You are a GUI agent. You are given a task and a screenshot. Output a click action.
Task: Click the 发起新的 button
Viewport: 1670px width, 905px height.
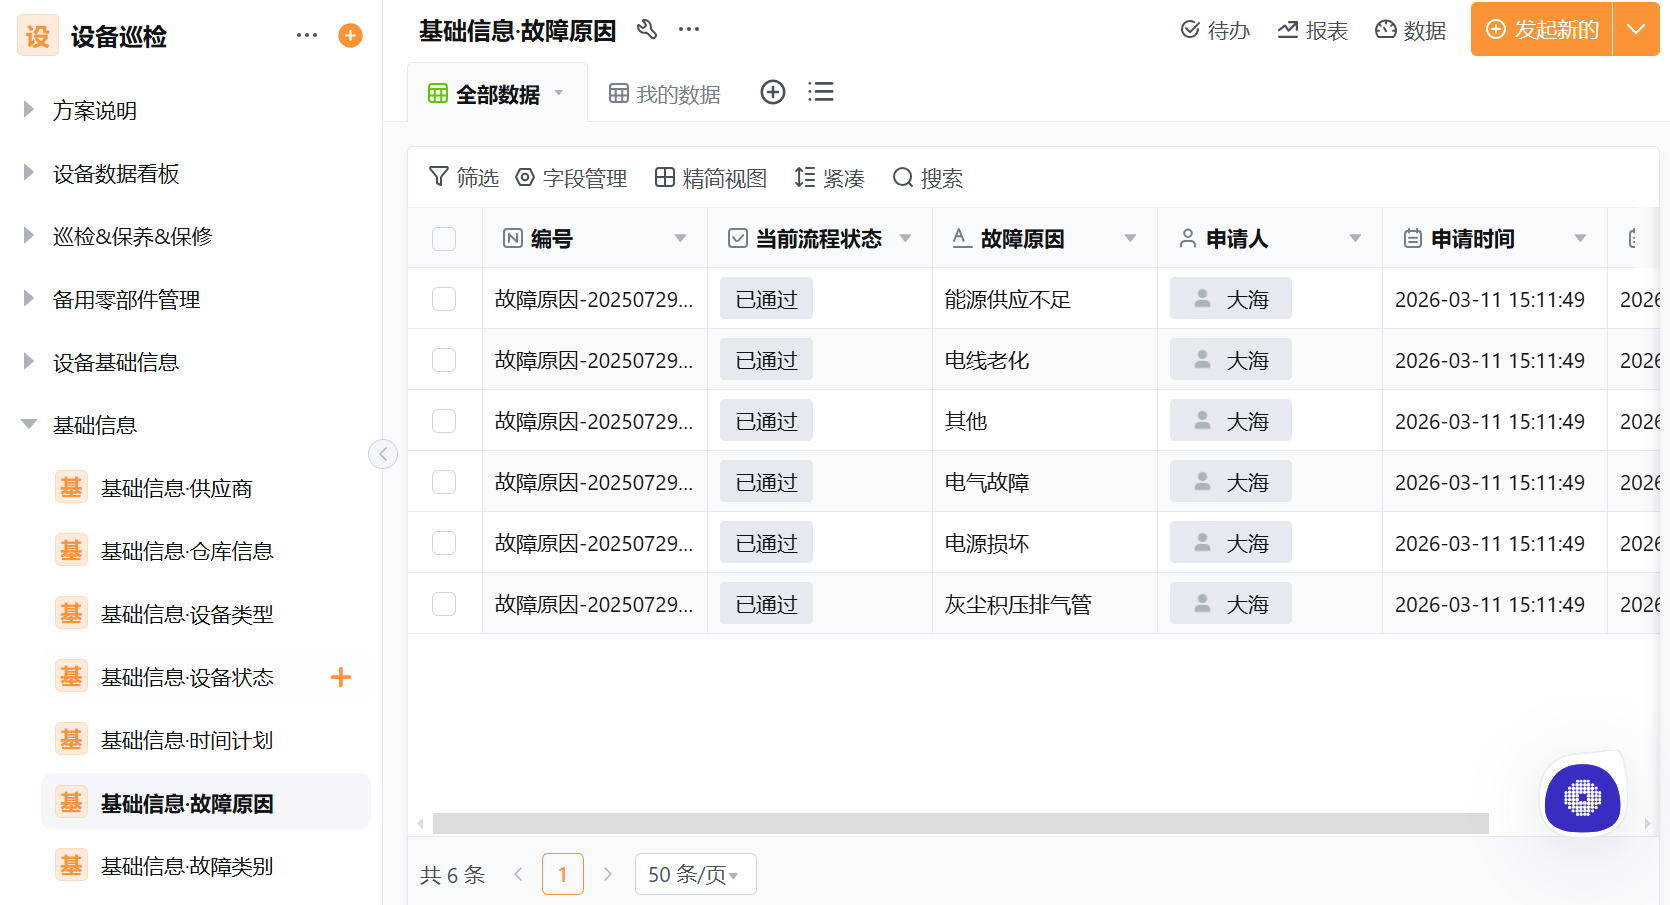(x=1540, y=29)
